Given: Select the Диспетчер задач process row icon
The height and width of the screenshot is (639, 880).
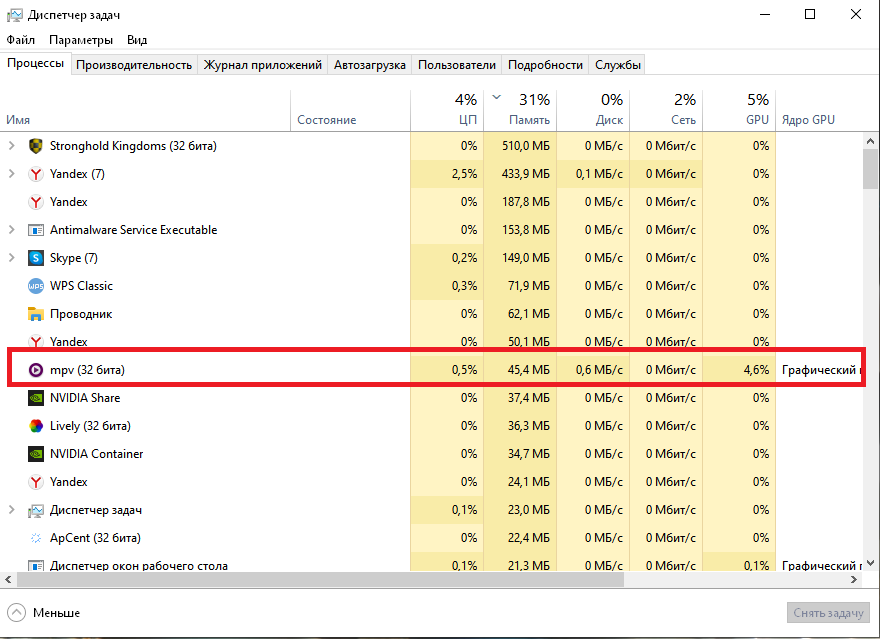Looking at the screenshot, I should click(36, 511).
